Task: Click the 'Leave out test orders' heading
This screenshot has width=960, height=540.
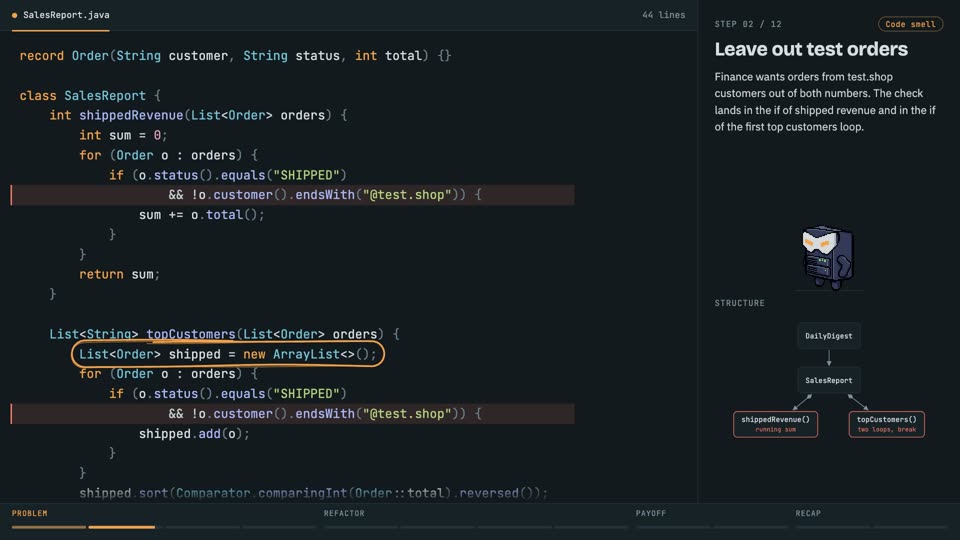Action: 811,49
